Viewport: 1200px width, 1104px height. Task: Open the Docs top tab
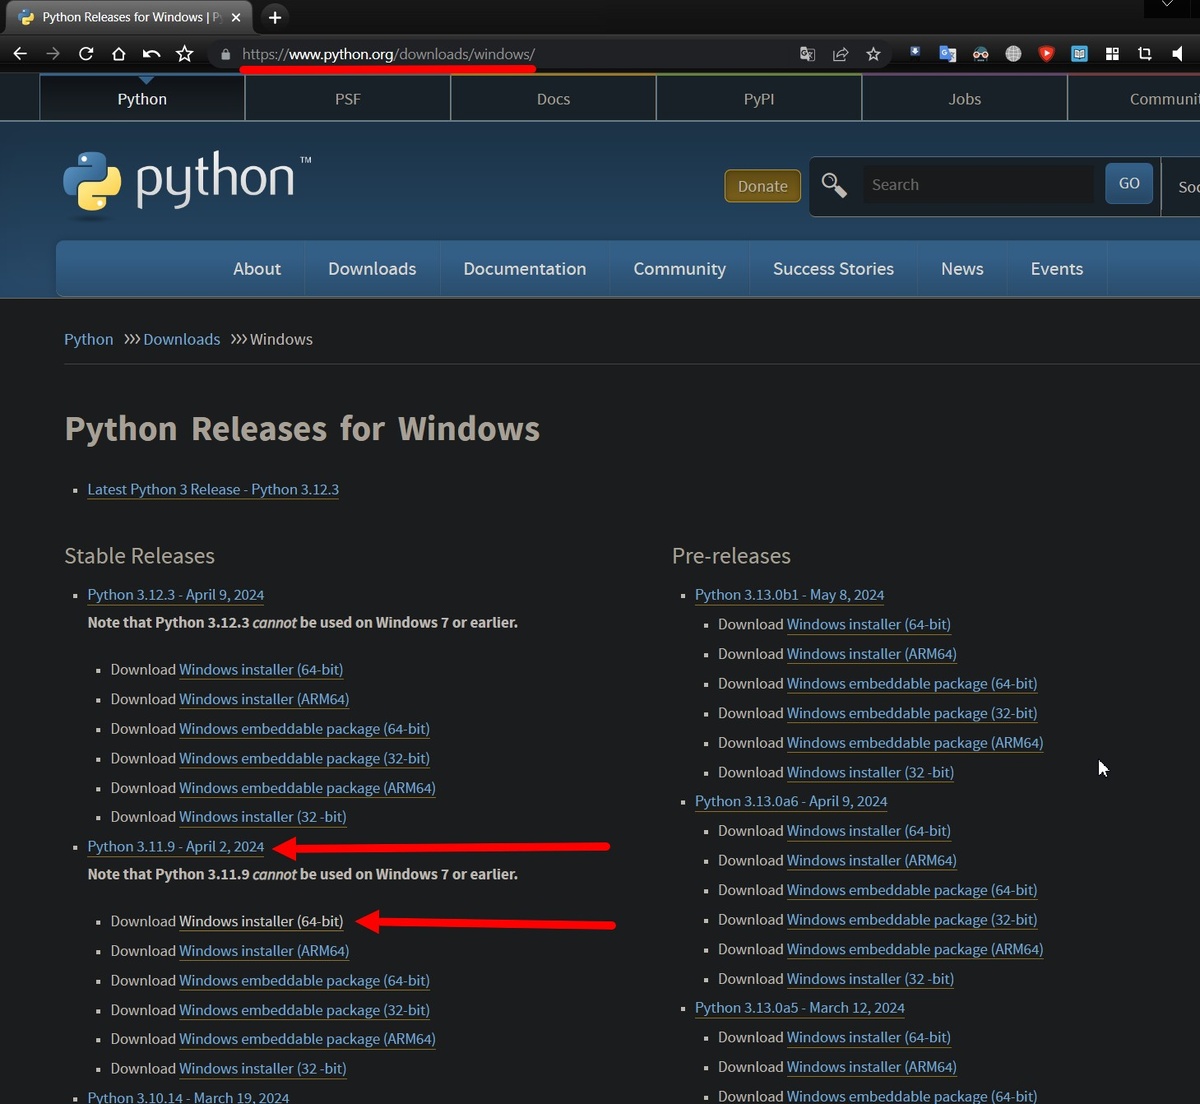tap(553, 99)
